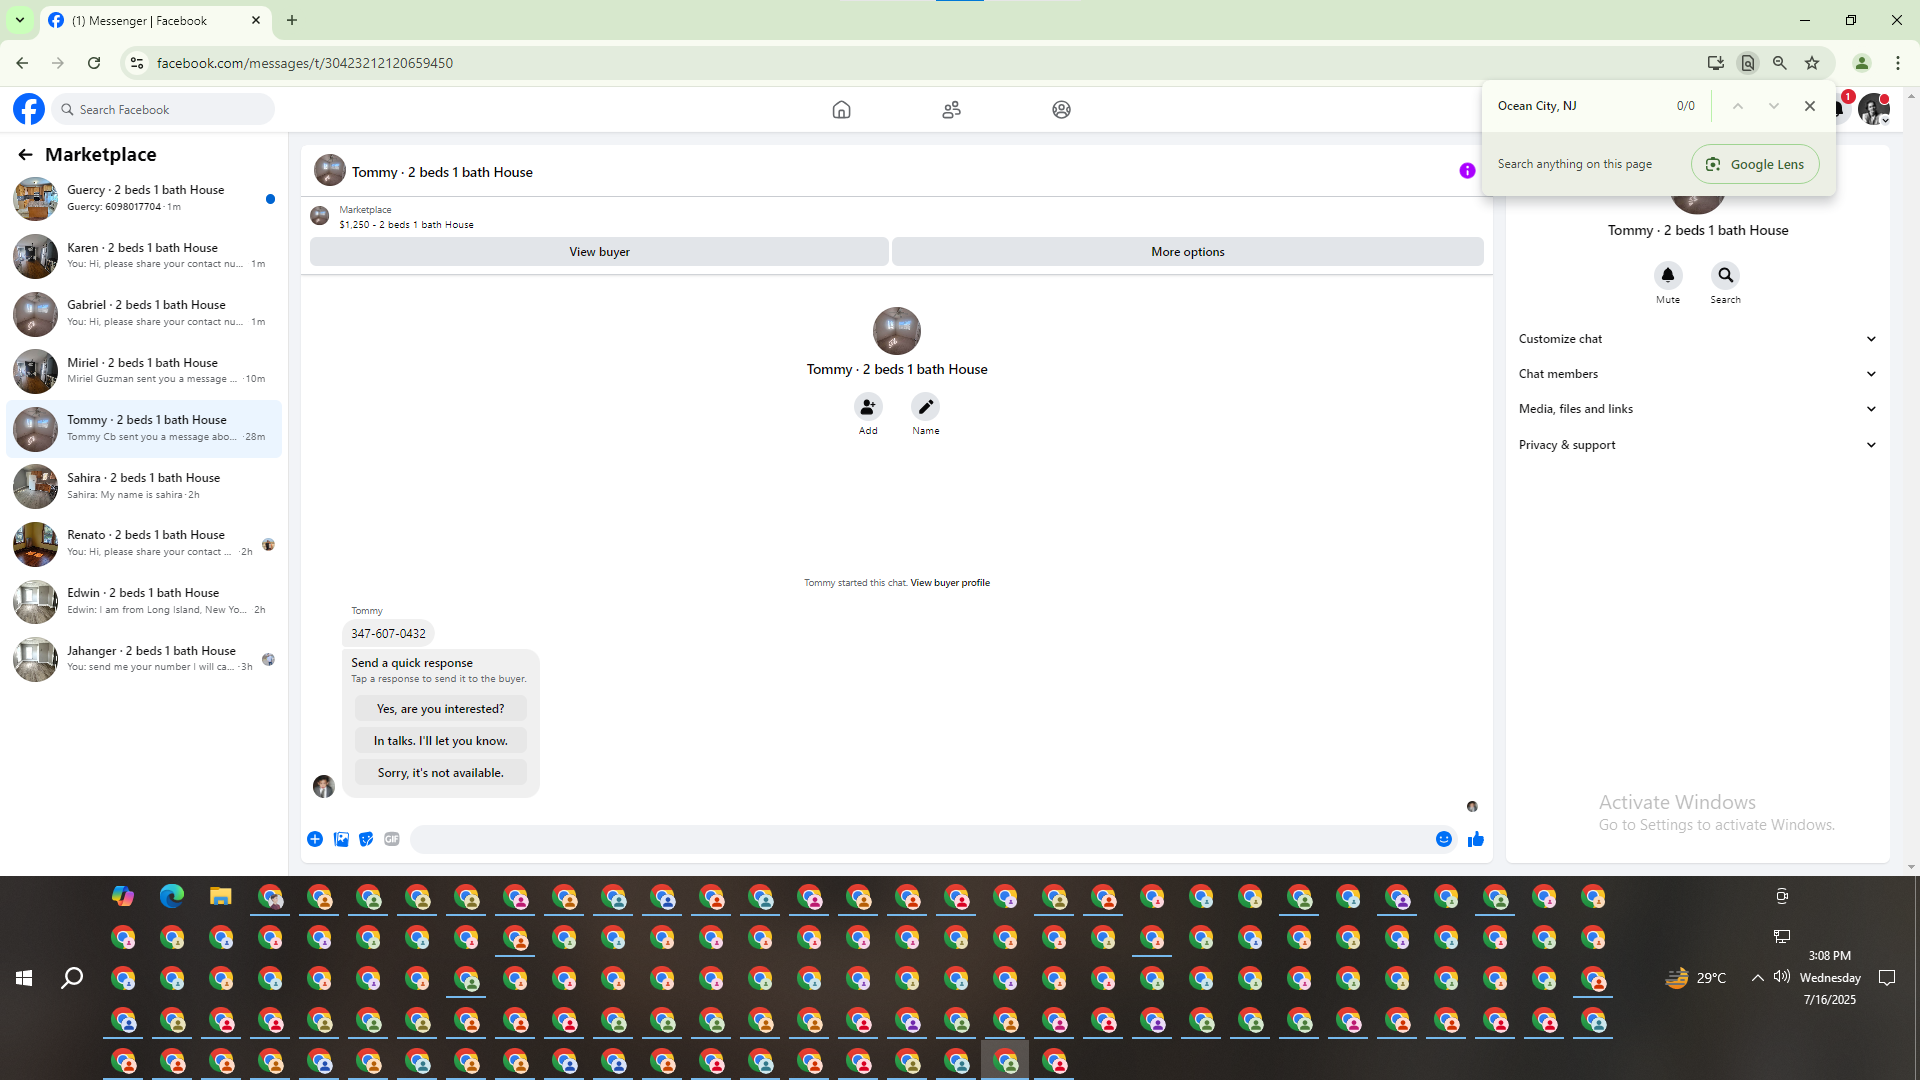
Task: Click the Facebook logo
Action: point(29,109)
